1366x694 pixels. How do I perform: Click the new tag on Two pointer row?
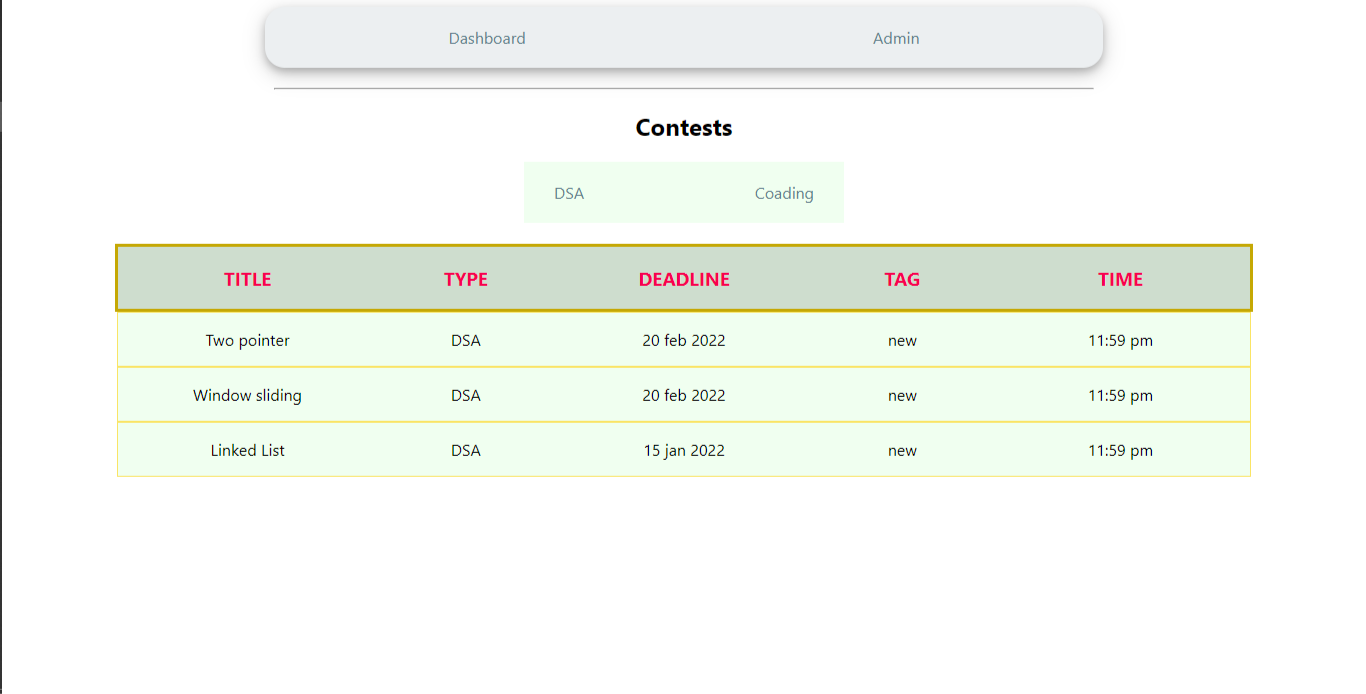point(902,340)
